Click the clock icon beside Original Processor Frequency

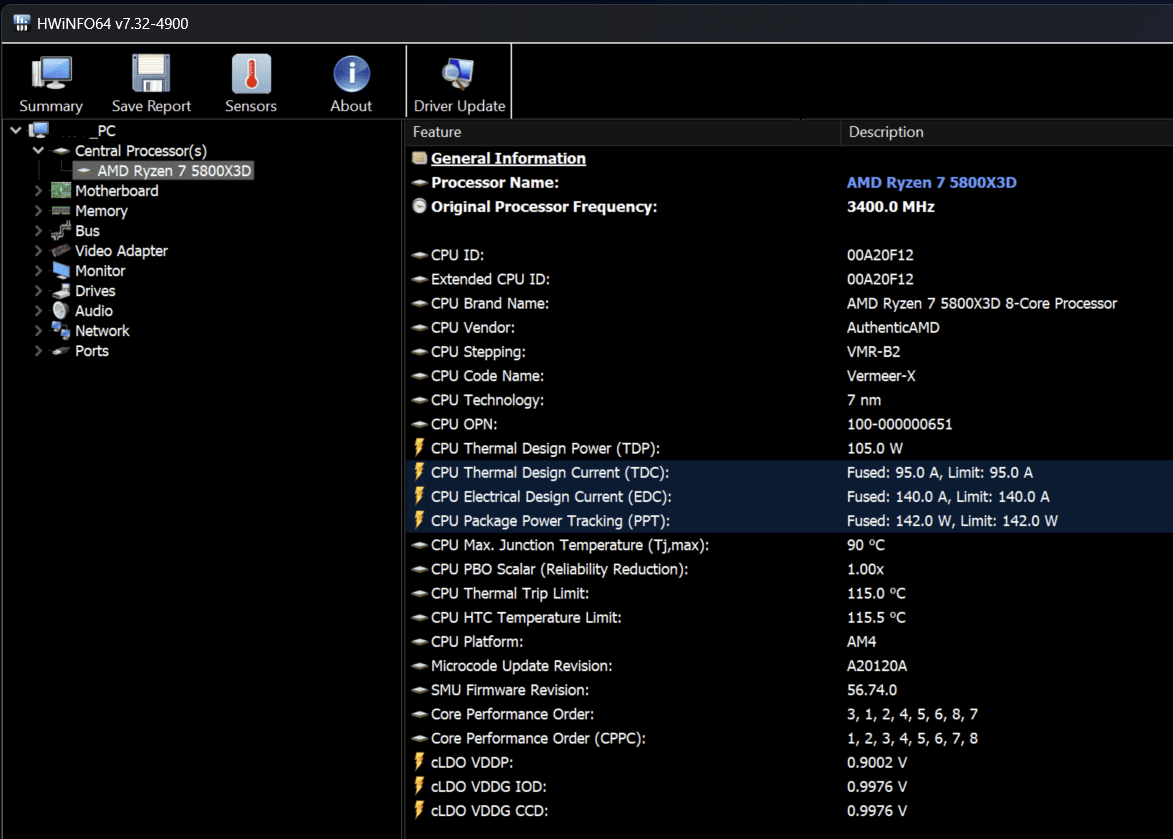[420, 206]
